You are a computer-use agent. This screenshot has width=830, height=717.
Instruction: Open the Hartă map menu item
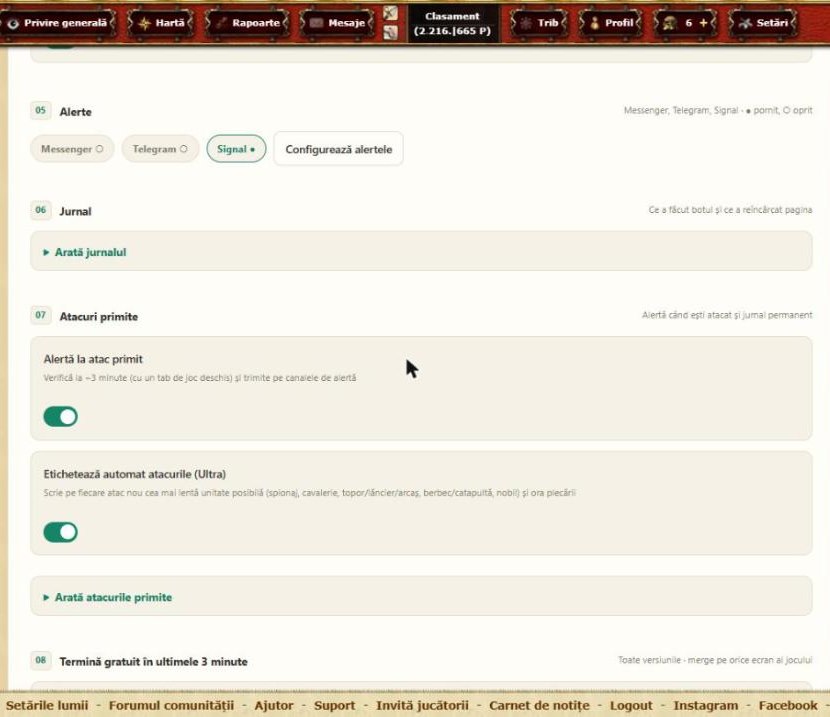[x=161, y=23]
